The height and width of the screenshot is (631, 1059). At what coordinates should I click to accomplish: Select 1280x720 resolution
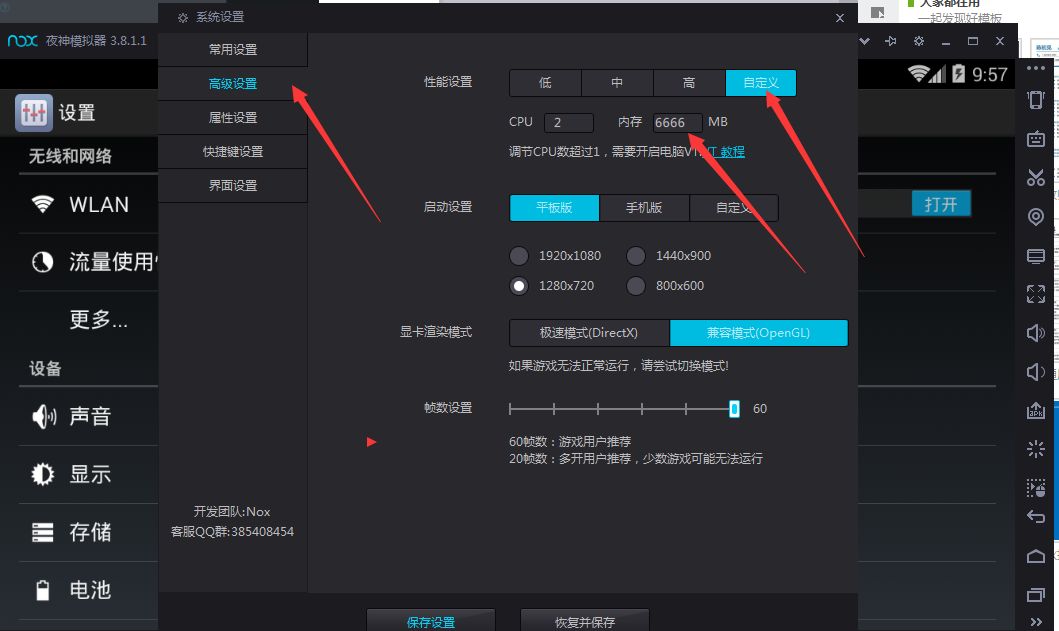(x=519, y=286)
